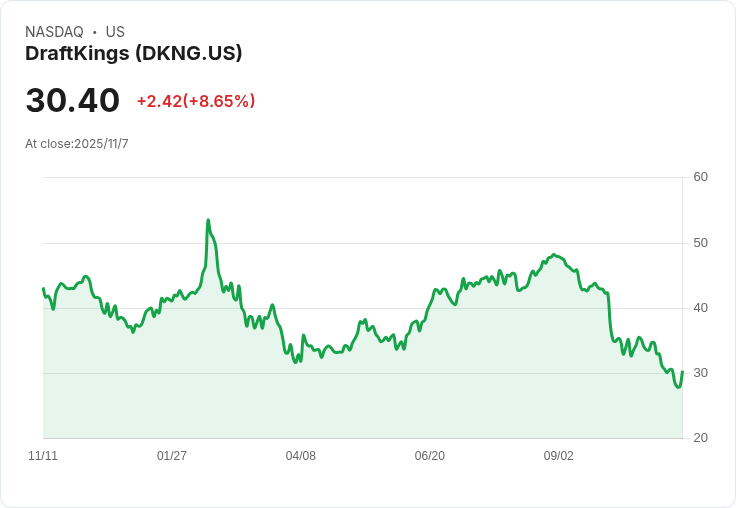The image size is (736, 508).
Task: Click the highest peak of the price line
Action: pos(208,220)
